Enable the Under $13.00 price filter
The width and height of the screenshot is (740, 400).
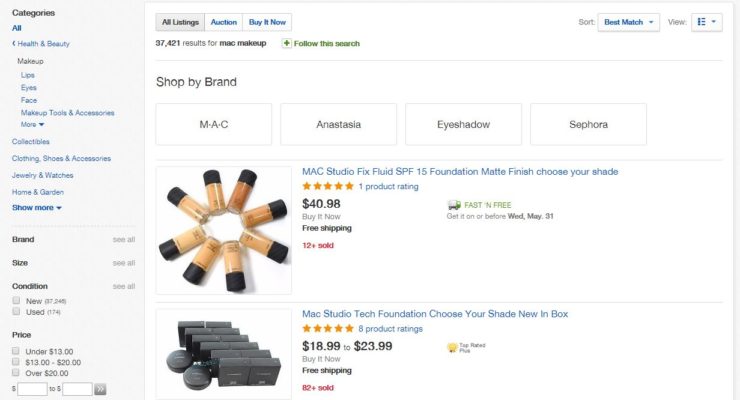(16, 351)
